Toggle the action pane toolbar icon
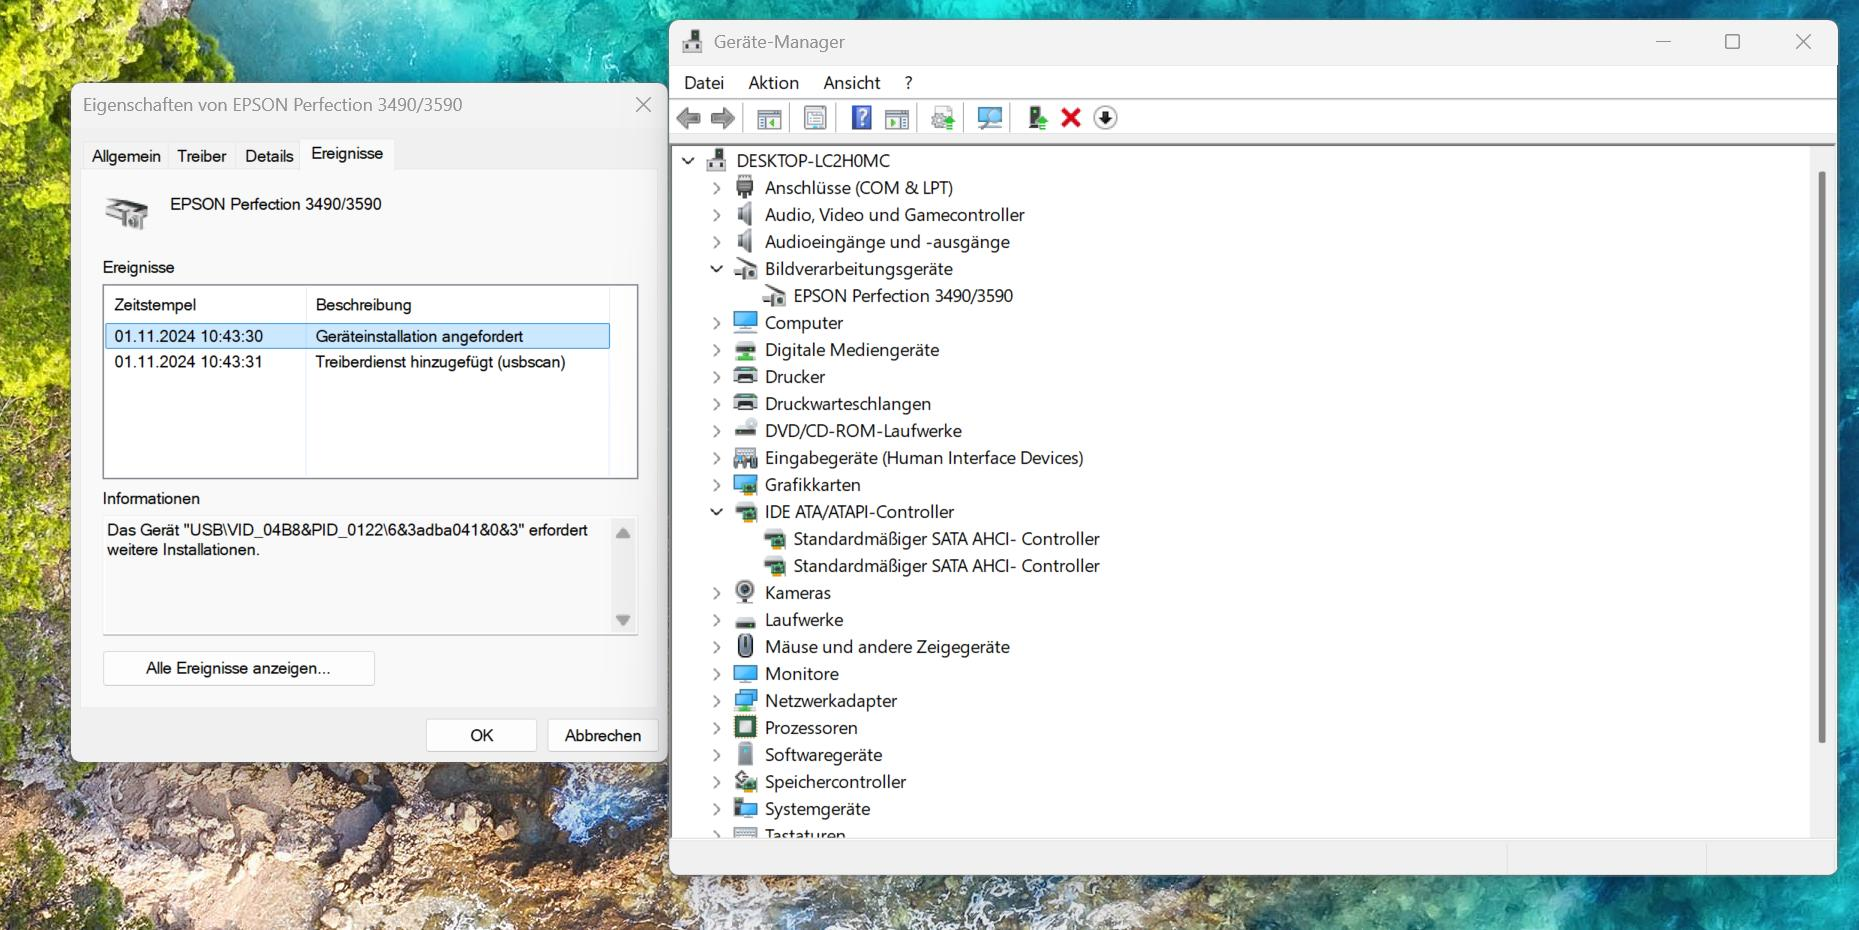The image size is (1859, 930). point(897,118)
